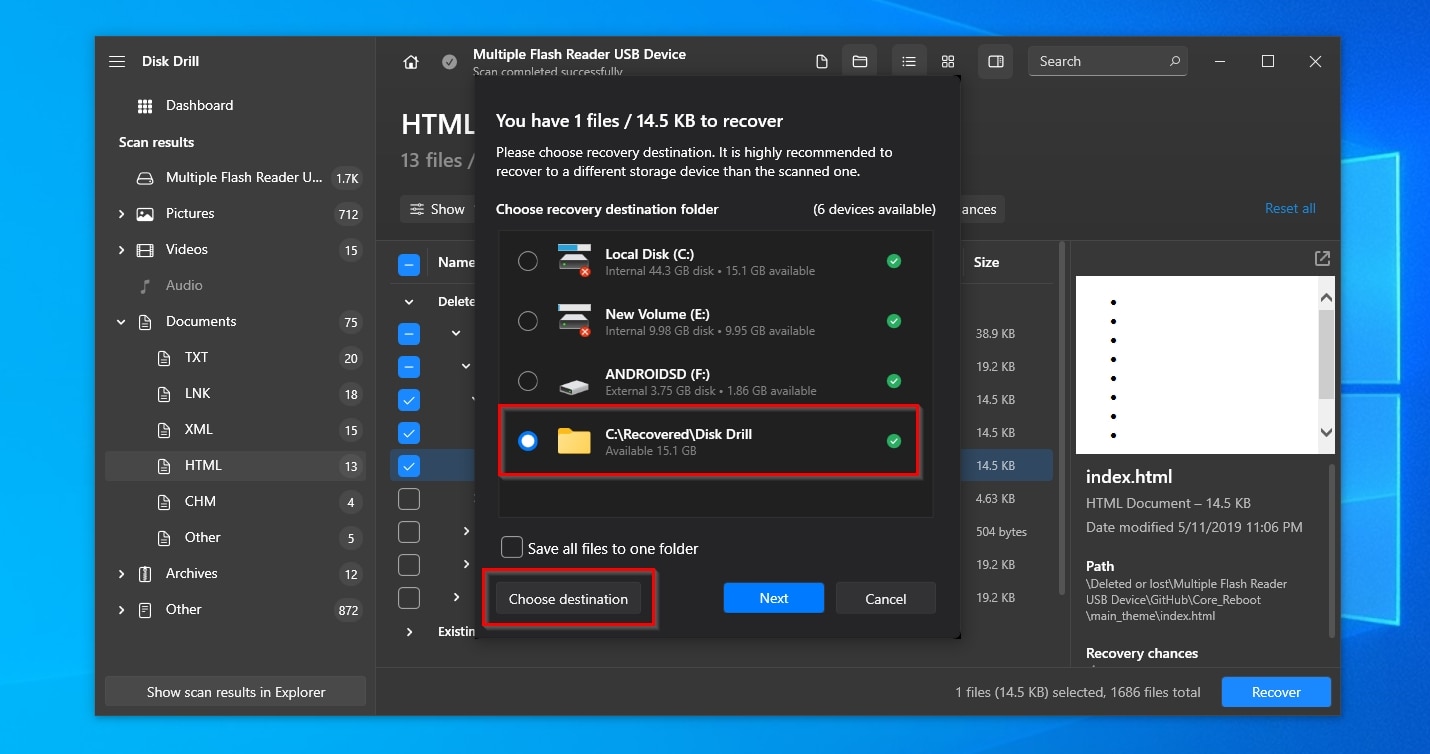Switch to folder view icon in toolbar
This screenshot has width=1430, height=754.
click(860, 62)
